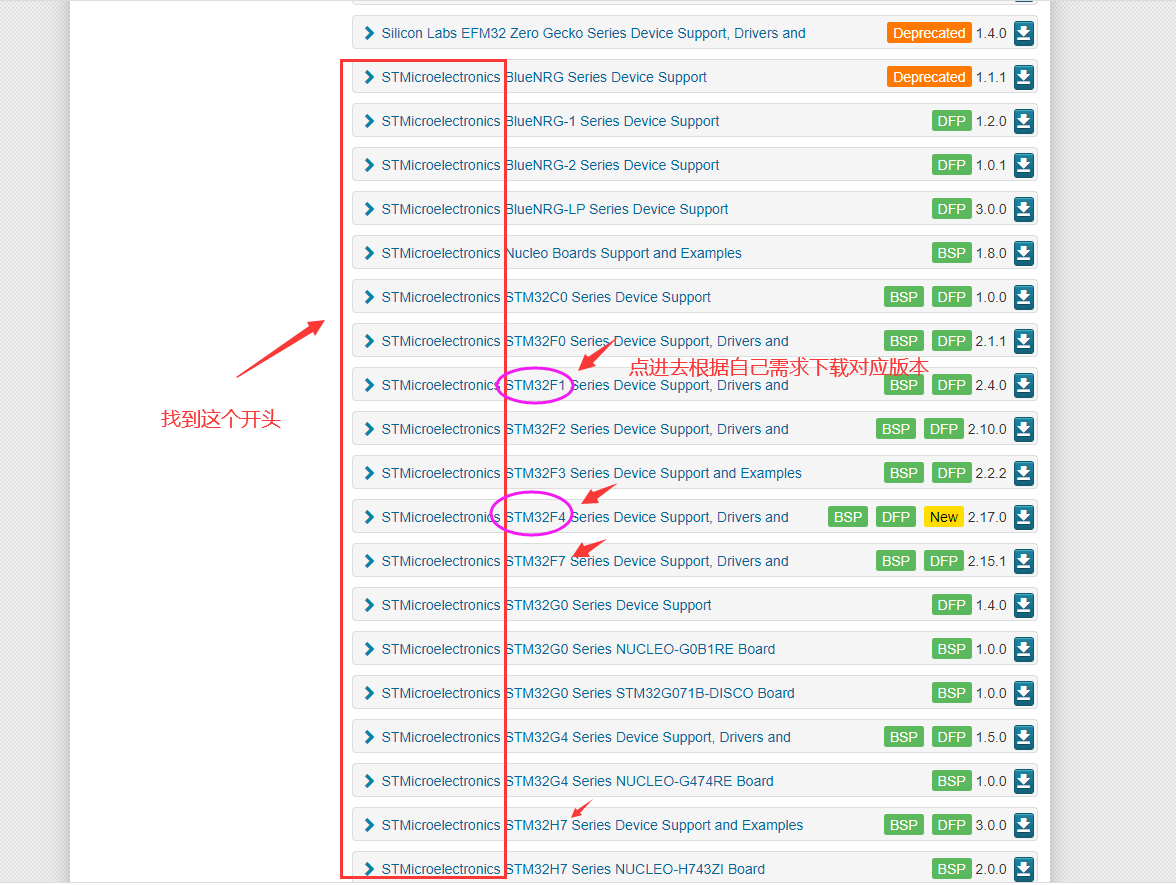This screenshot has width=1176, height=885.
Task: Click version 2.0.0 on NUCLEO-H743ZI row
Action: tap(991, 869)
